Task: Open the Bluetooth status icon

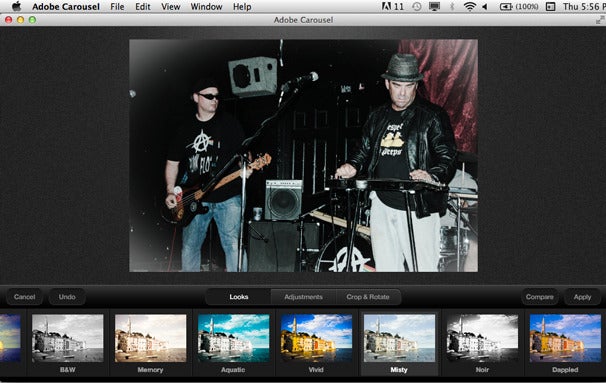Action: [452, 7]
